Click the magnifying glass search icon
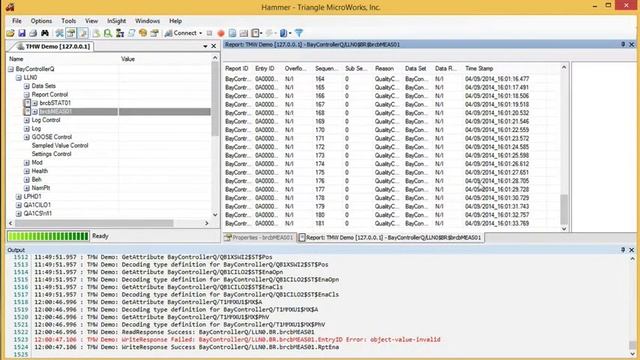Image resolution: width=640 pixels, height=360 pixels. 108,33
